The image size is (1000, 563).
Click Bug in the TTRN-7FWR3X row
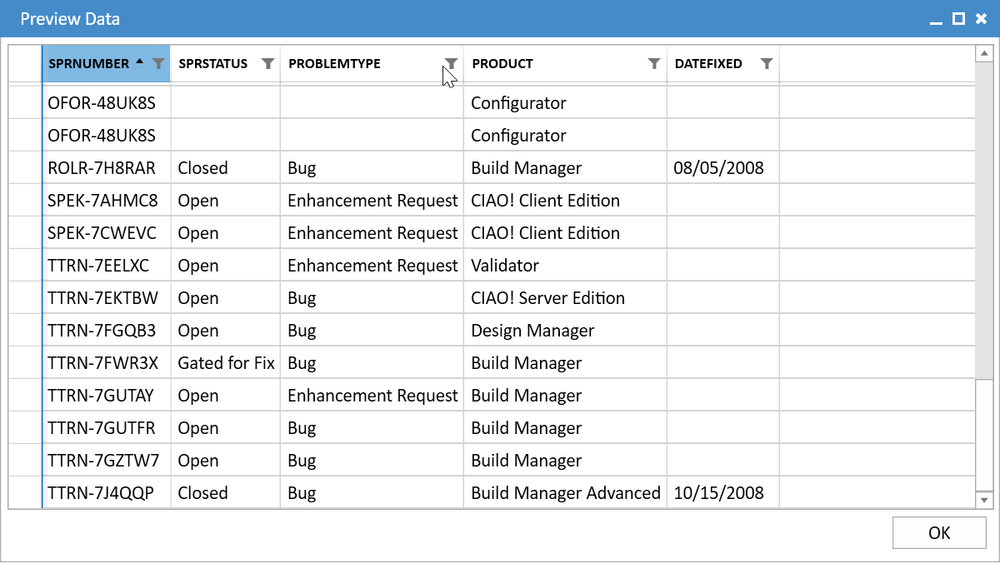tap(372, 363)
